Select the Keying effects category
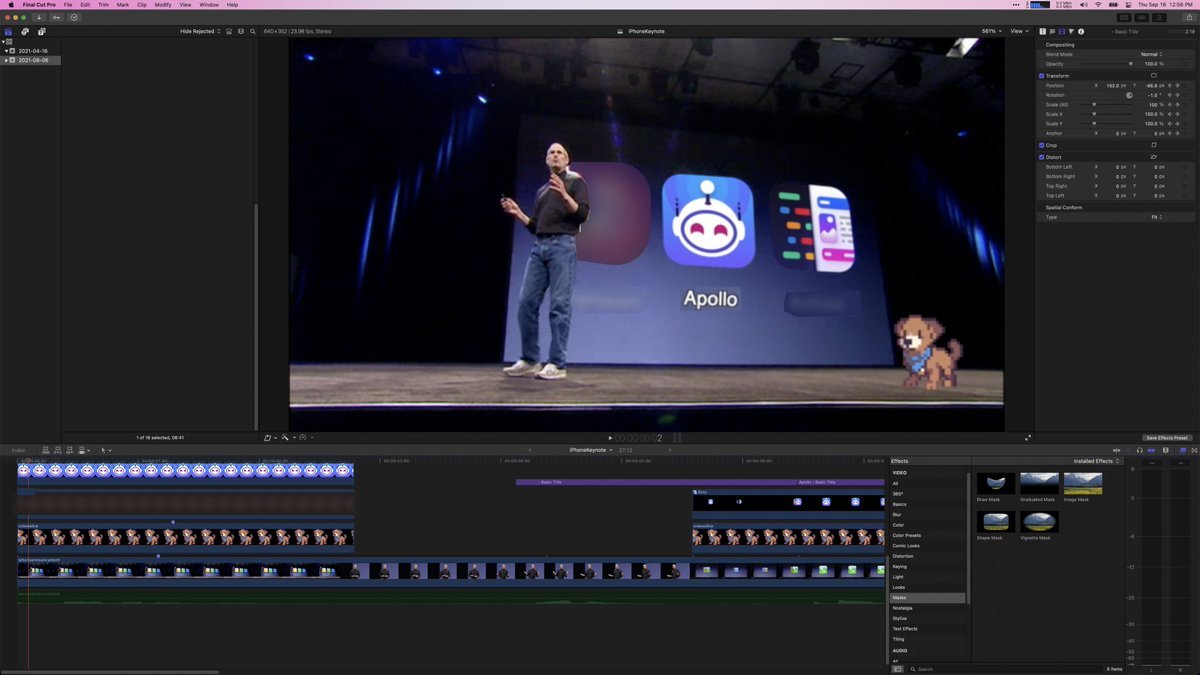This screenshot has height=675, width=1200. [900, 567]
